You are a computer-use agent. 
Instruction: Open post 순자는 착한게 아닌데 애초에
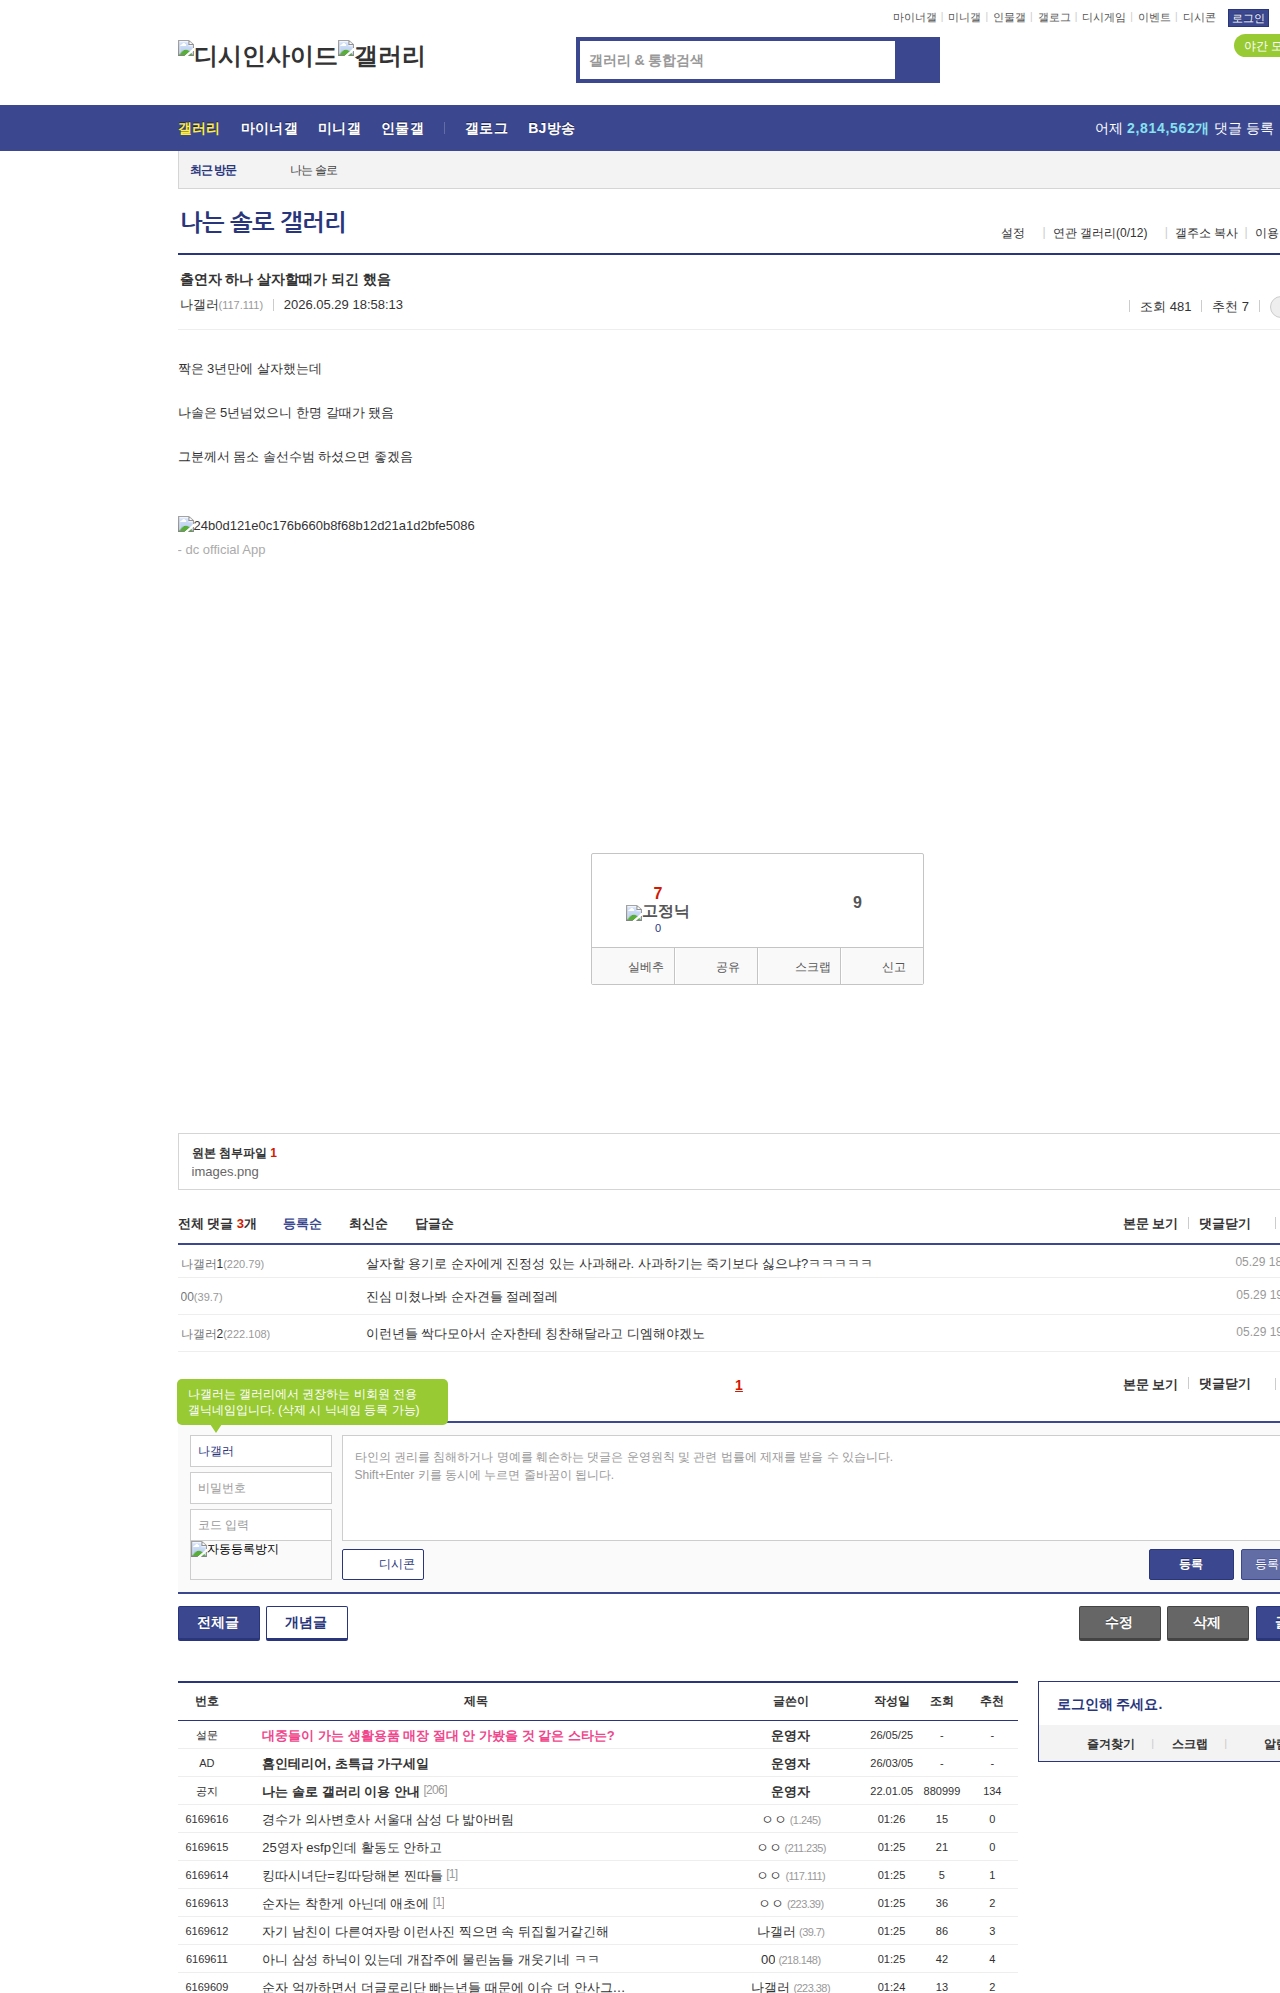point(345,1904)
